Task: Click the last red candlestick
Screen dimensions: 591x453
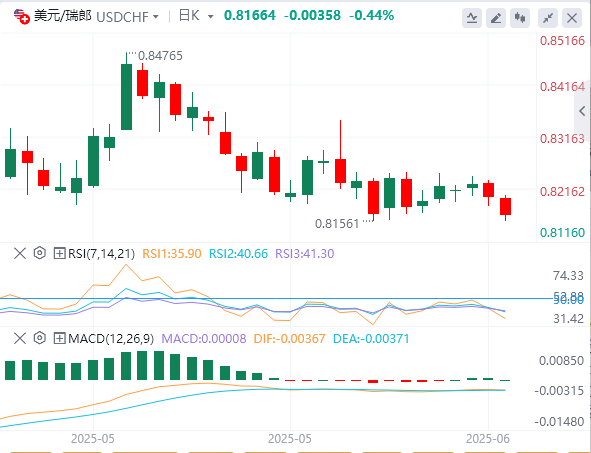Action: coord(505,207)
